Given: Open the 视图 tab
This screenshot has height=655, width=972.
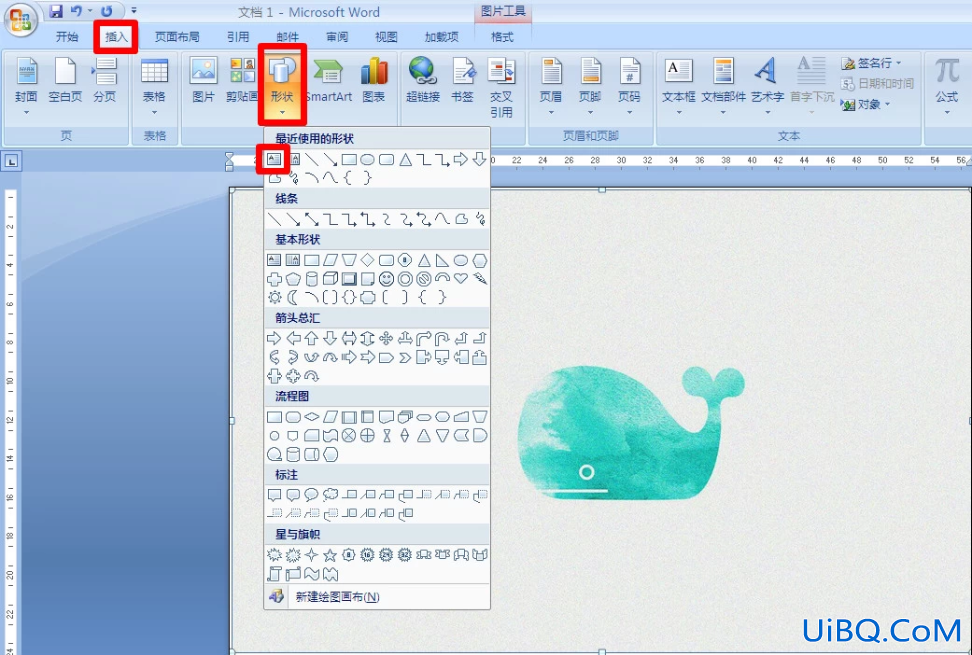Looking at the screenshot, I should [386, 37].
